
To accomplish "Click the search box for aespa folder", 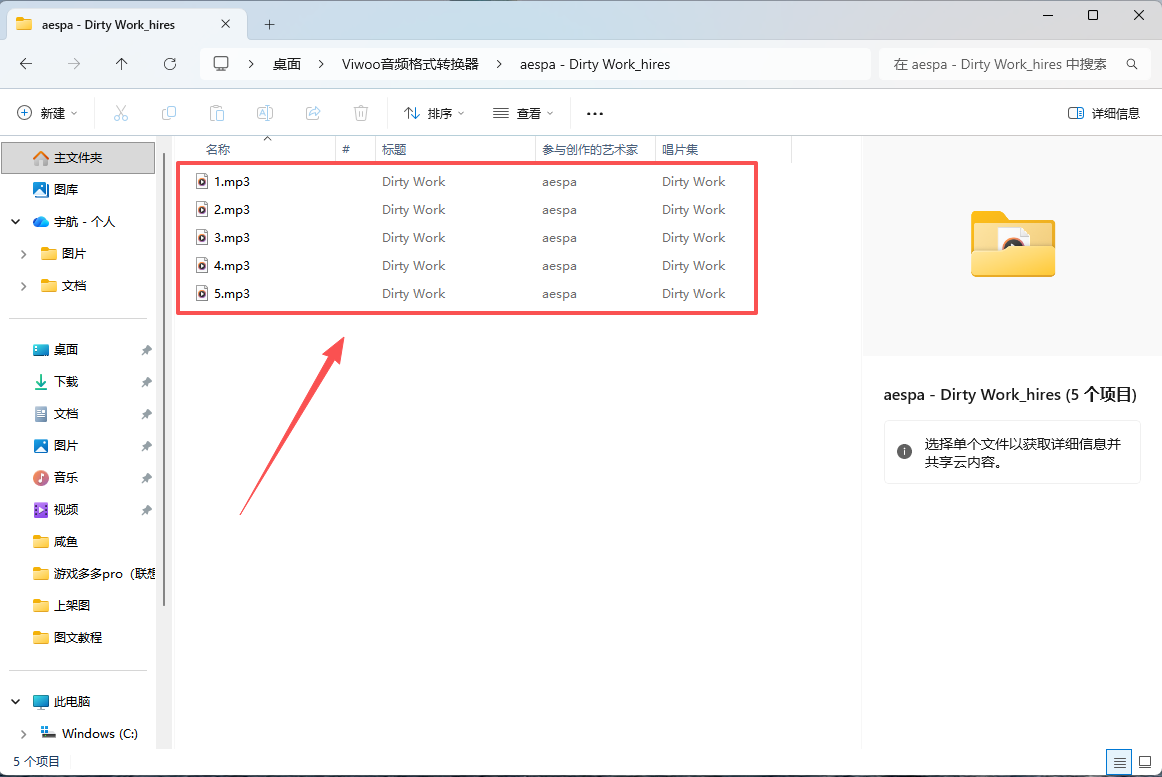I will coord(1000,64).
